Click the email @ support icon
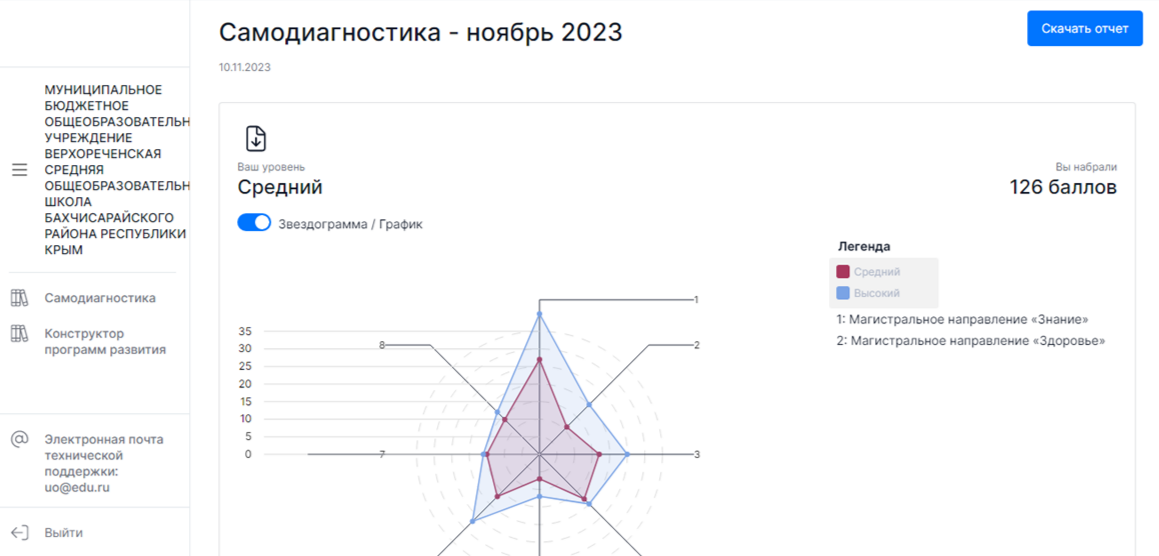The image size is (1159, 556). pos(19,439)
